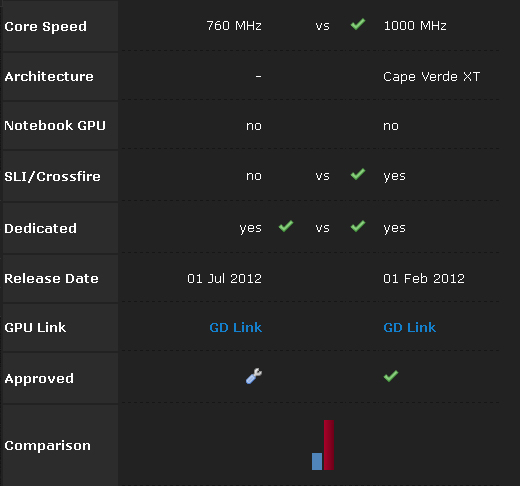This screenshot has width=520, height=486.
Task: Click the Cape Verde XT architecture value
Action: tap(432, 77)
